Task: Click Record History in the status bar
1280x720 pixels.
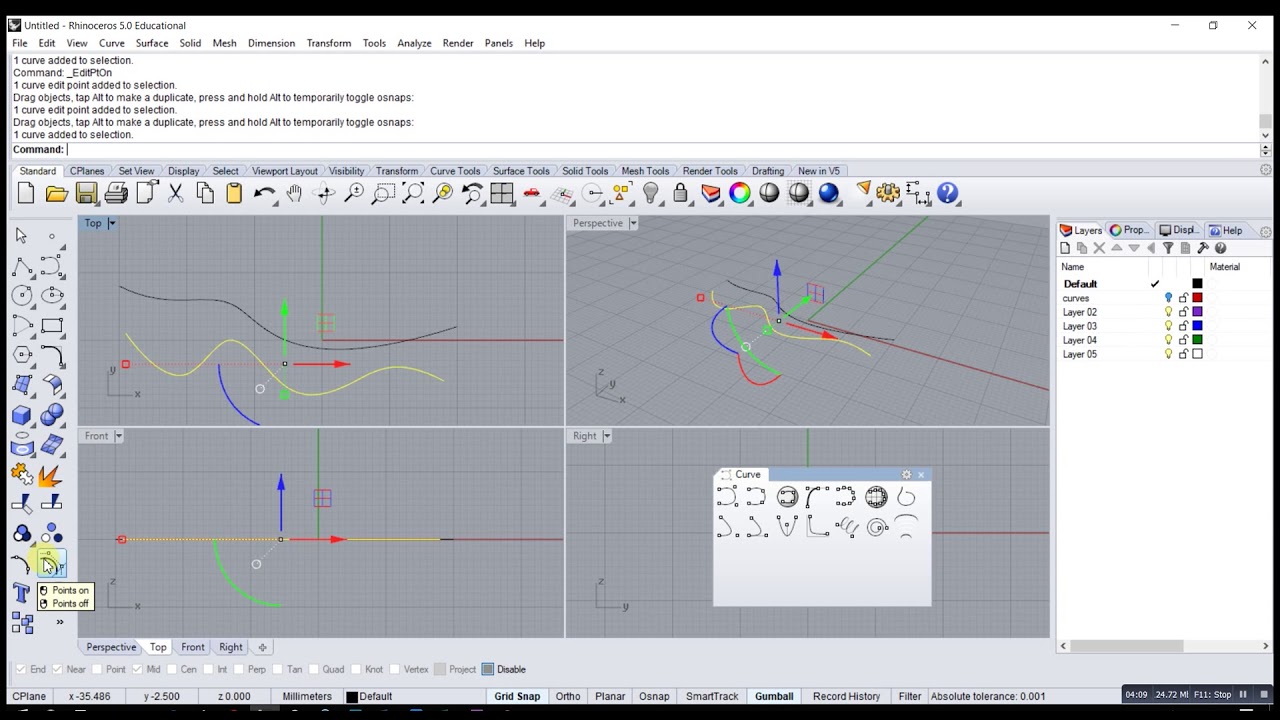Action: click(846, 696)
